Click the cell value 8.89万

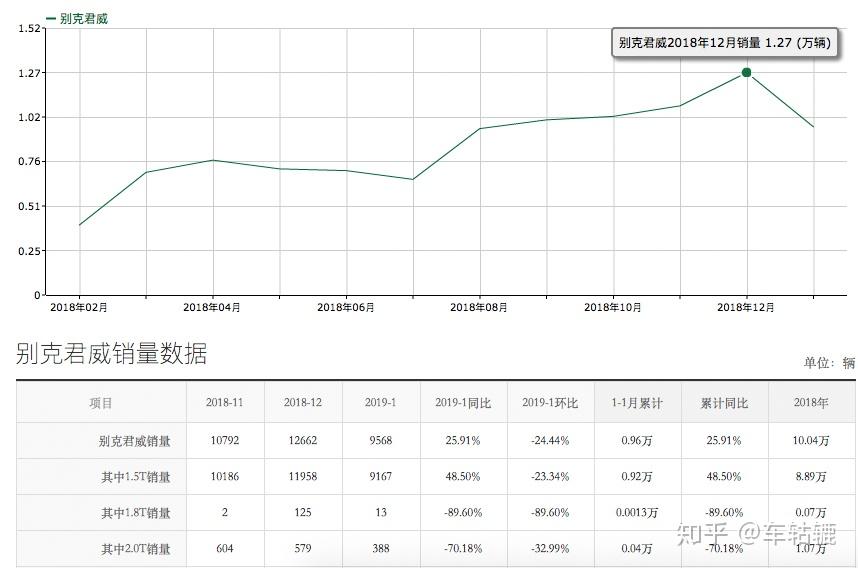coord(811,477)
